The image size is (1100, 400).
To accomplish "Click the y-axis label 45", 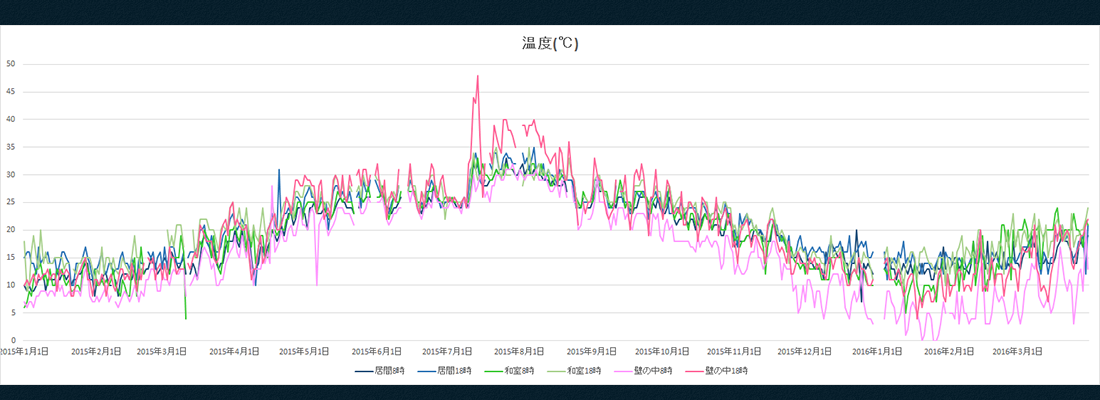I will (x=11, y=92).
